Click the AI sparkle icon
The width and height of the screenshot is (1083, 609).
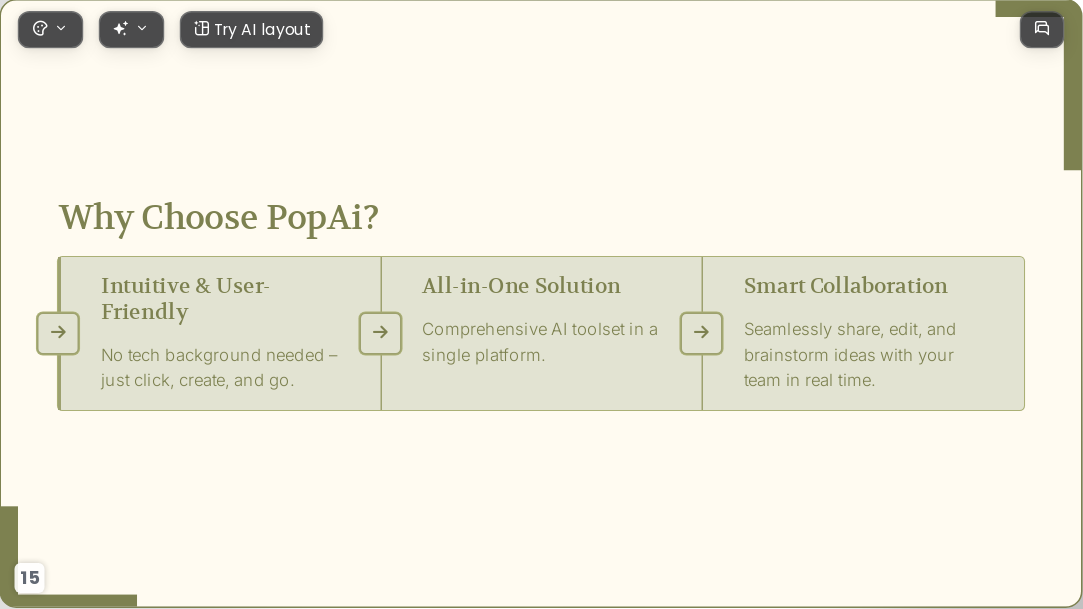[x=120, y=28]
